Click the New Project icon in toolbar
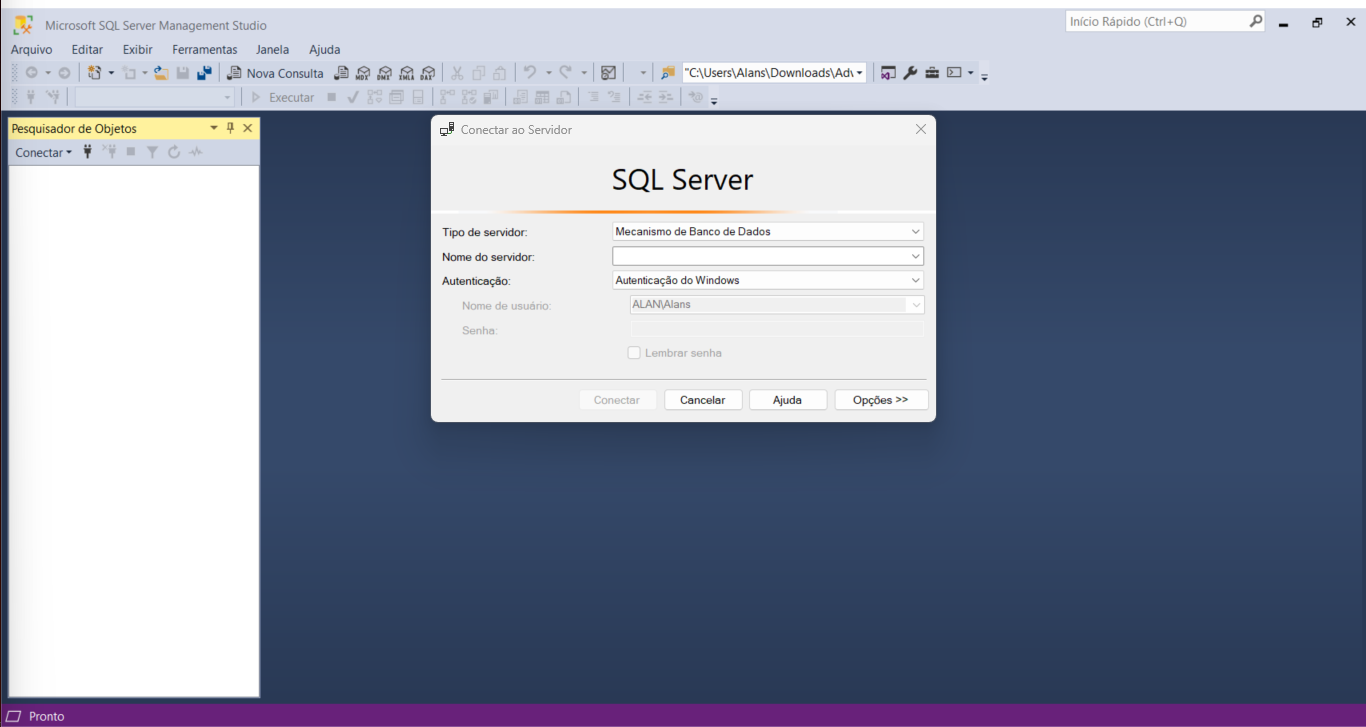Viewport: 1366px width, 727px height. pos(95,73)
